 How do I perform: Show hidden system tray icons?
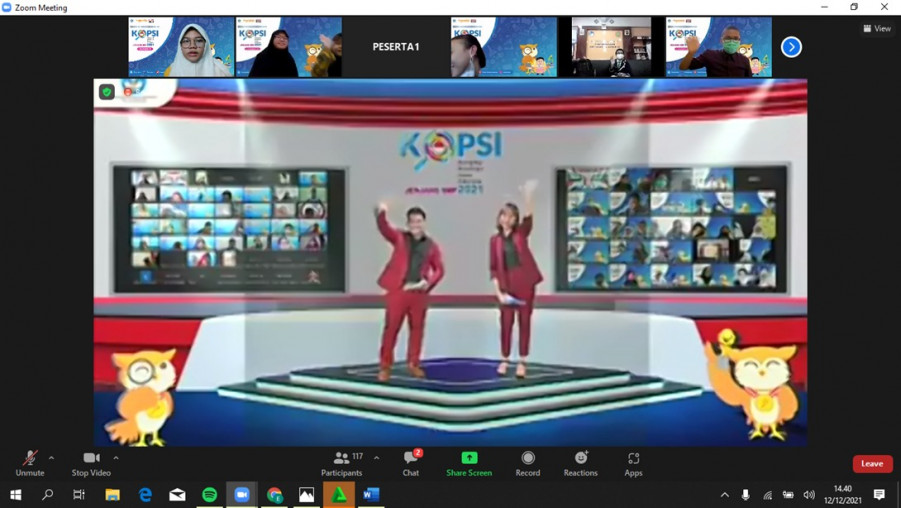click(x=725, y=495)
